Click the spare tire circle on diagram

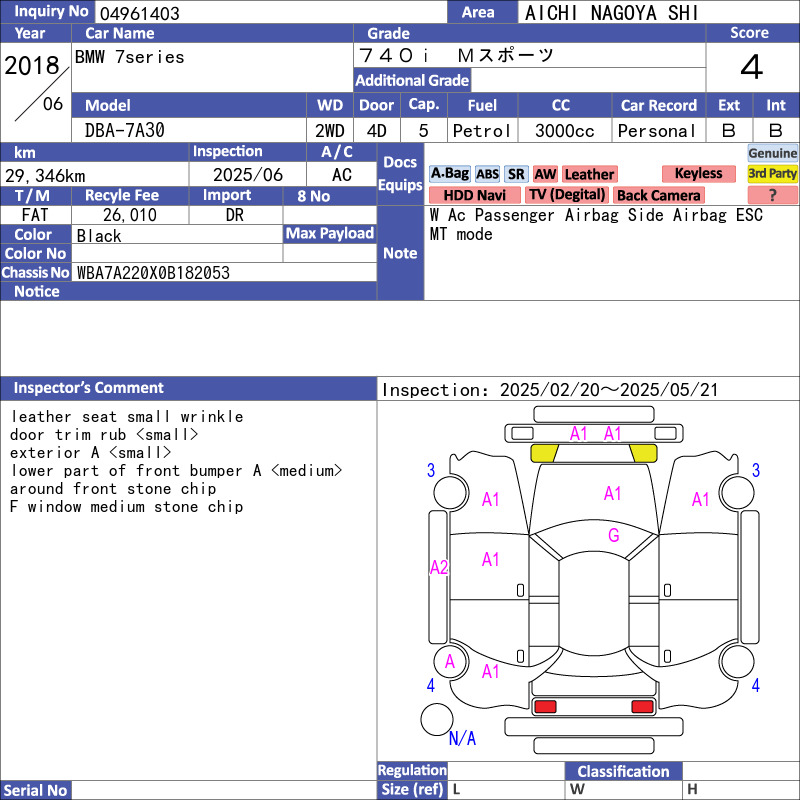click(x=437, y=719)
